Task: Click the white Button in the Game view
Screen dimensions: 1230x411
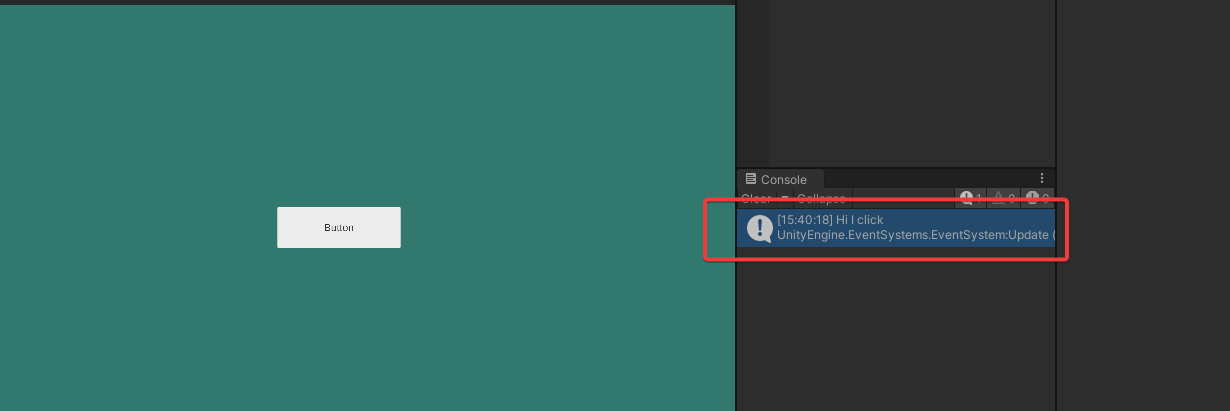Action: pos(338,227)
